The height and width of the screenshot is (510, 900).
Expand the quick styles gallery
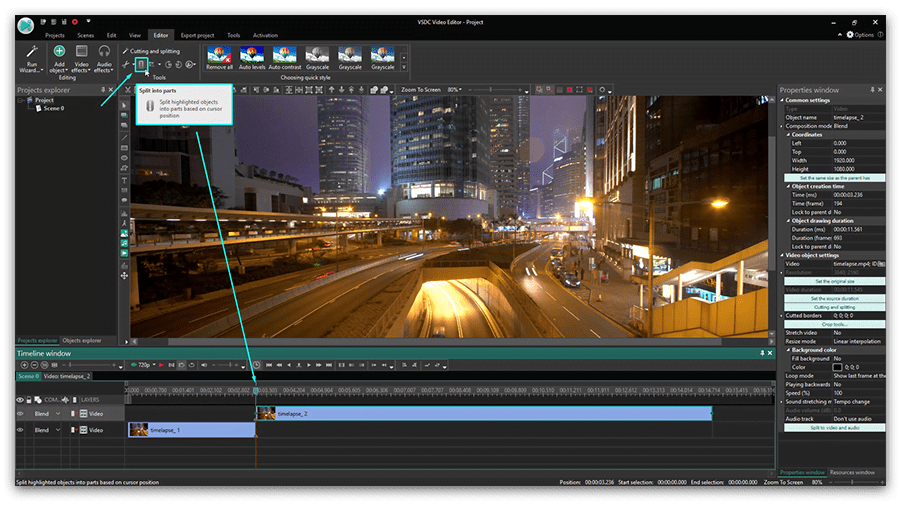click(404, 67)
